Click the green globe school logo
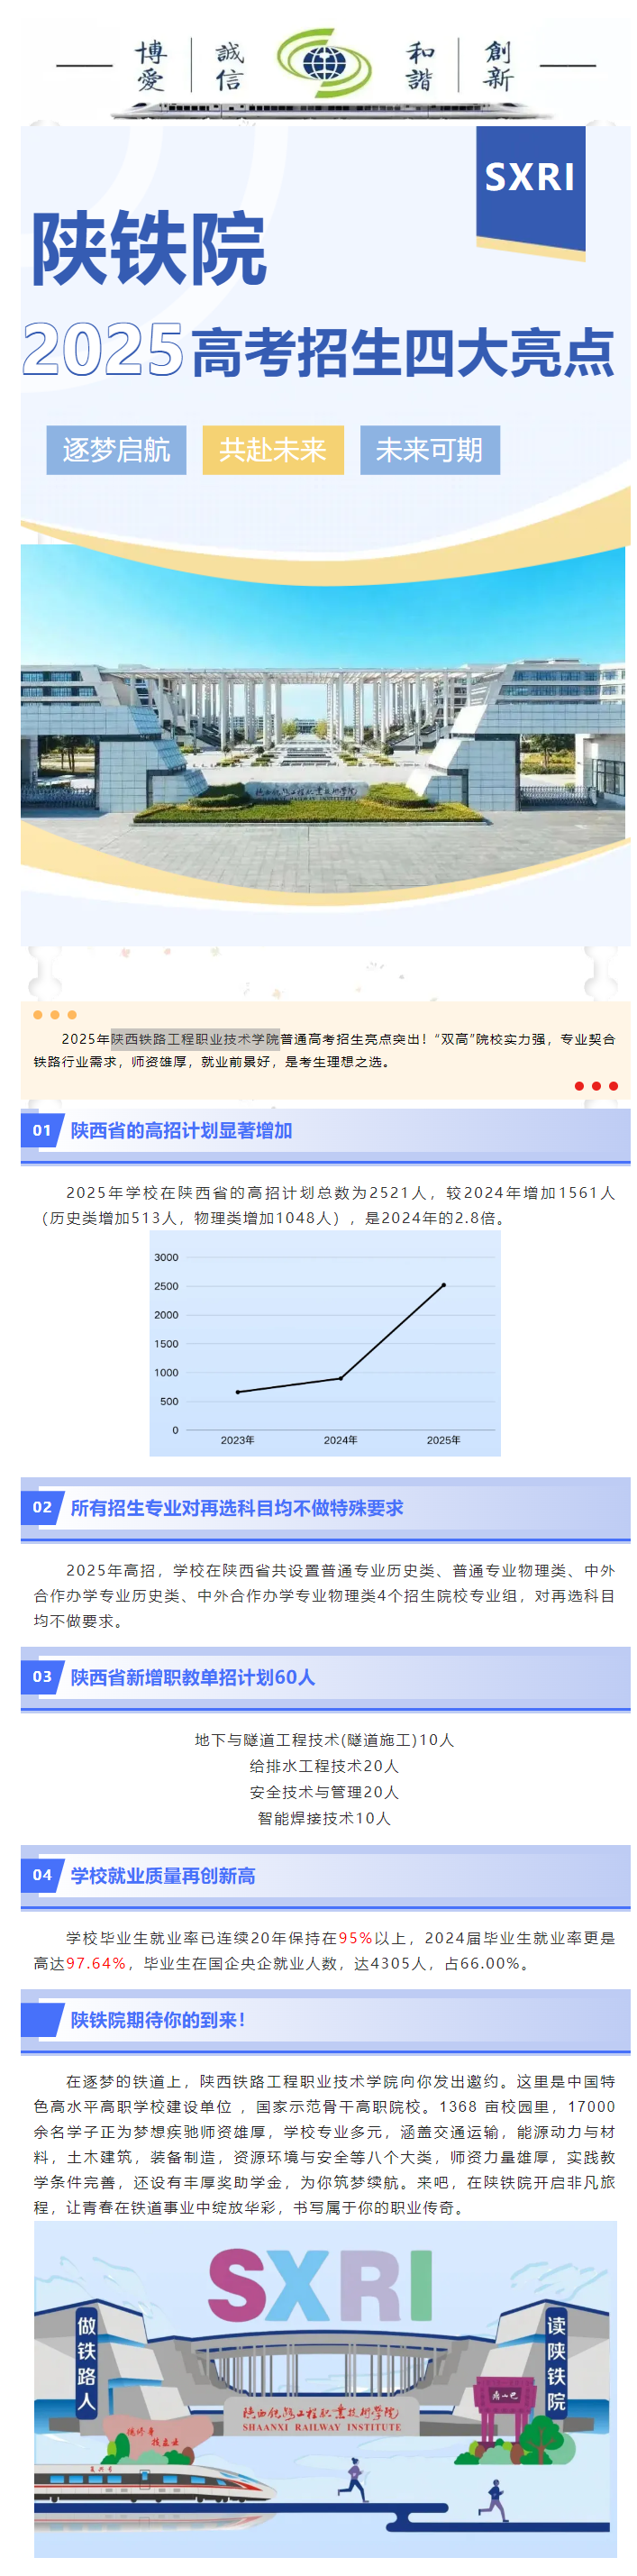Image resolution: width=637 pixels, height=2576 pixels. 323,63
